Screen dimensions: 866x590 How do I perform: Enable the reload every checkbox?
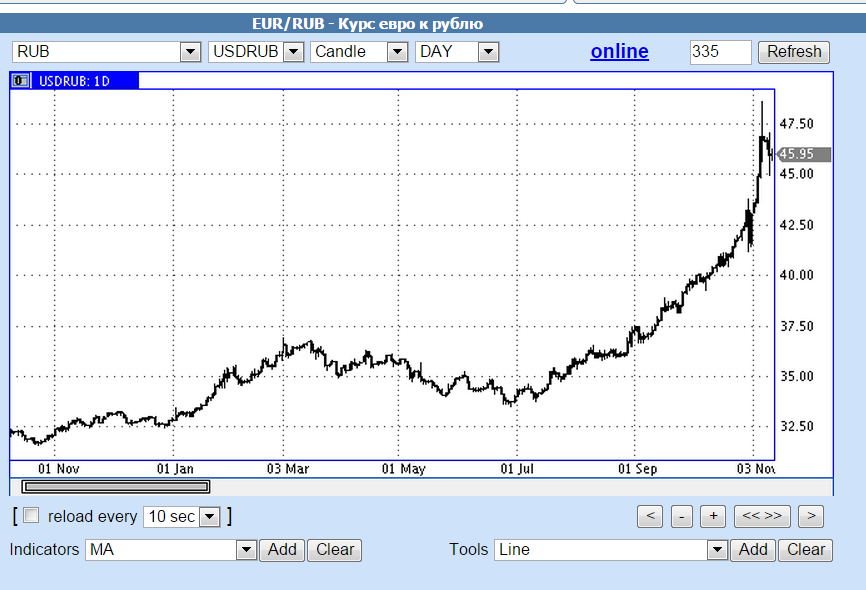(31, 516)
